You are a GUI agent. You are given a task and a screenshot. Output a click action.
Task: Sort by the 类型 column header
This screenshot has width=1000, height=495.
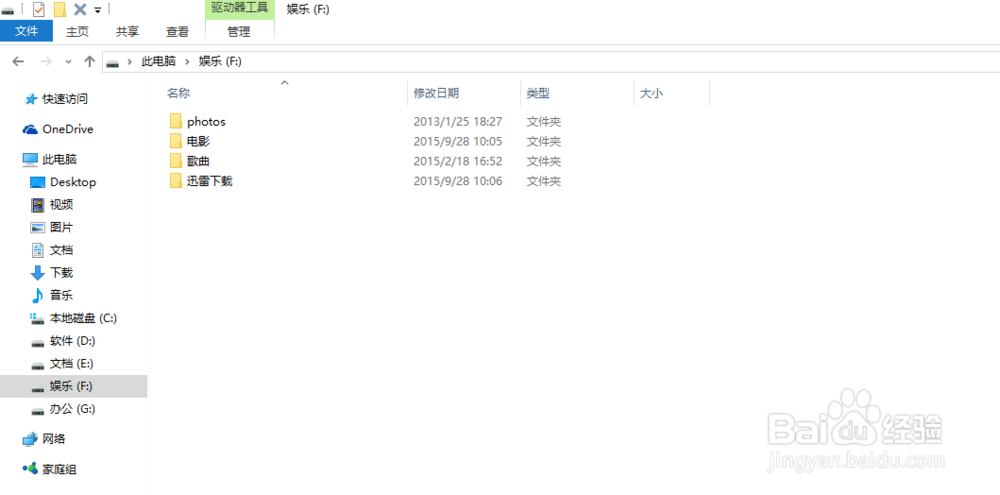click(538, 93)
